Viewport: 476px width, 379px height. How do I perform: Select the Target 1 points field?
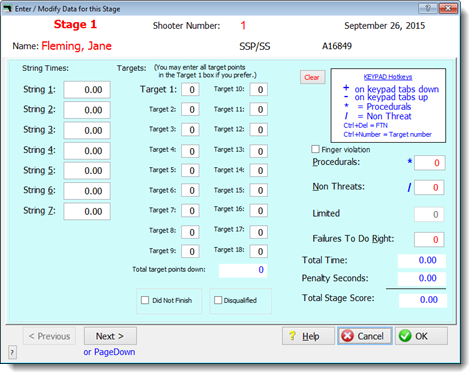tap(190, 90)
